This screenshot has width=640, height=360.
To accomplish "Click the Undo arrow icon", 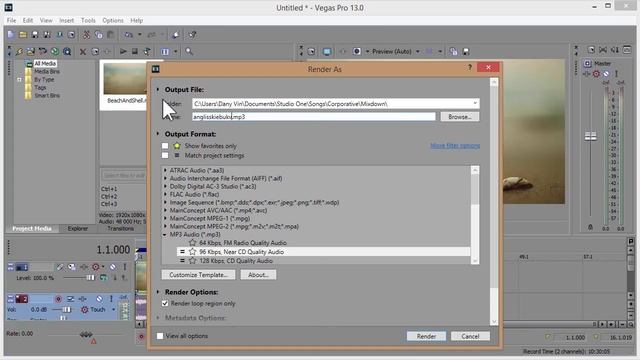I will pos(129,35).
